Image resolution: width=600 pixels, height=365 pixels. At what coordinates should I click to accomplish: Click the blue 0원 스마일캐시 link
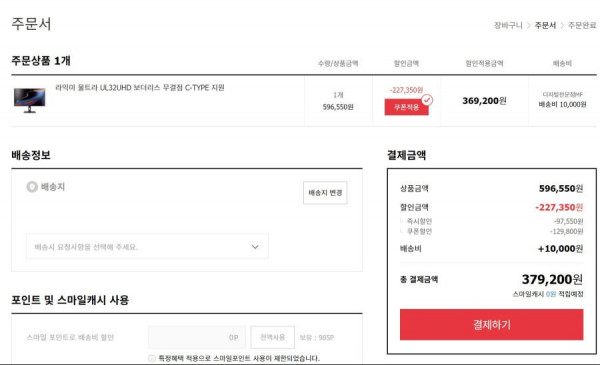coord(551,294)
